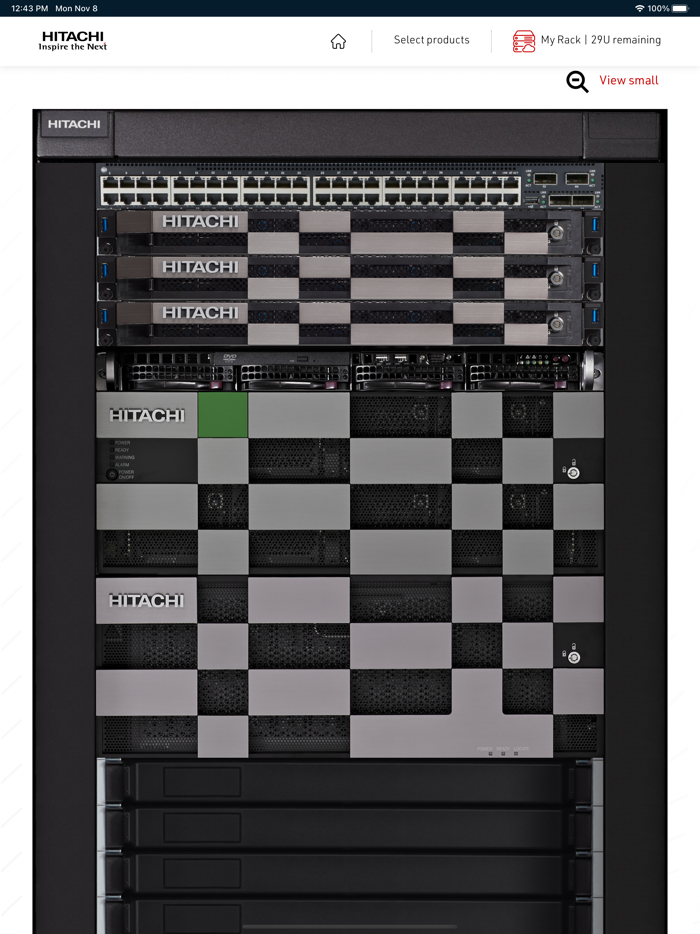Select the third Hitachi 1U server

[x=350, y=323]
